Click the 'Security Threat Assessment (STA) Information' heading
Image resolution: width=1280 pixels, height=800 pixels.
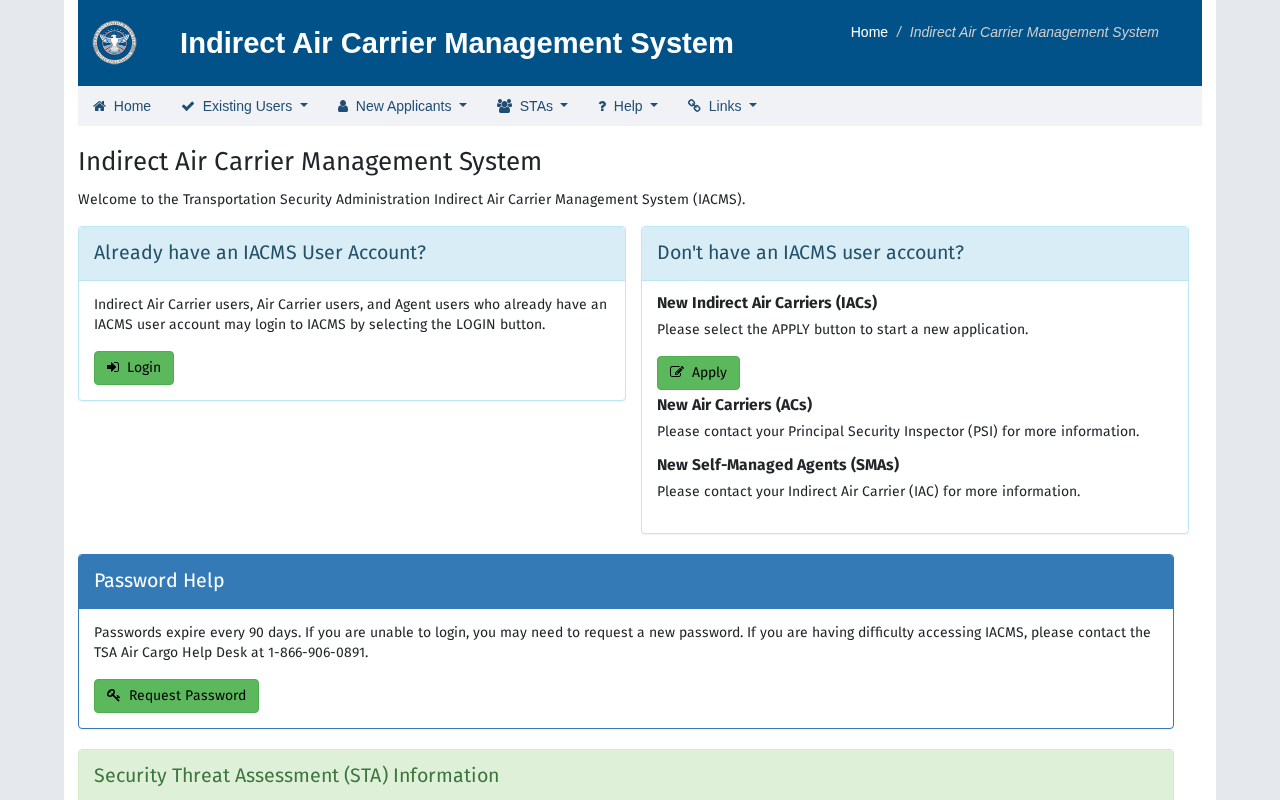pyautogui.click(x=296, y=776)
